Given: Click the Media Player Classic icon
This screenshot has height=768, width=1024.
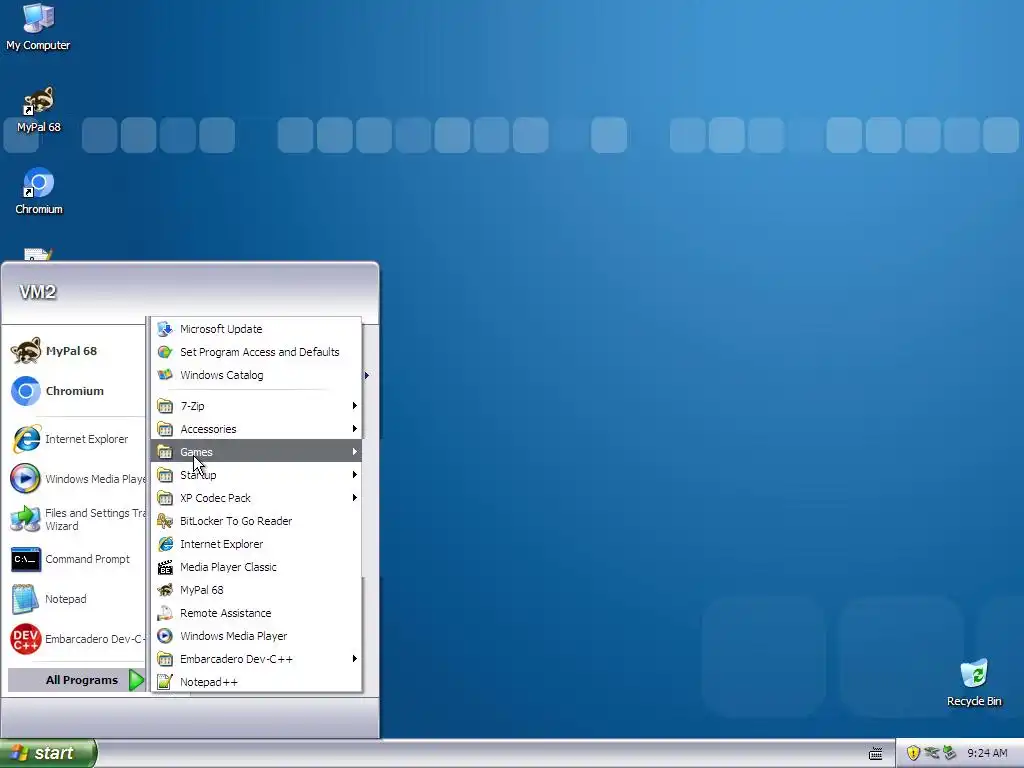Looking at the screenshot, I should click(165, 567).
